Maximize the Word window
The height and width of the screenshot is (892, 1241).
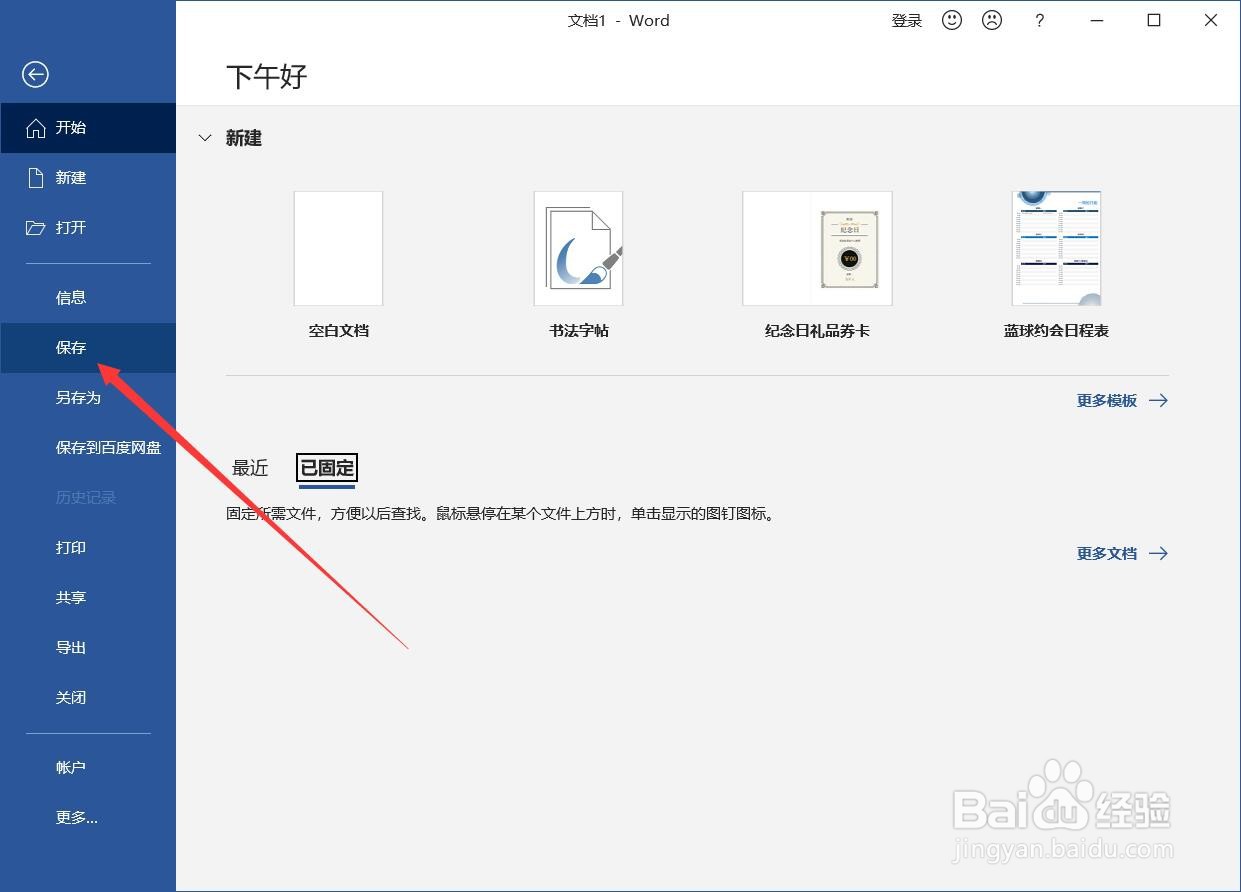pos(1154,20)
